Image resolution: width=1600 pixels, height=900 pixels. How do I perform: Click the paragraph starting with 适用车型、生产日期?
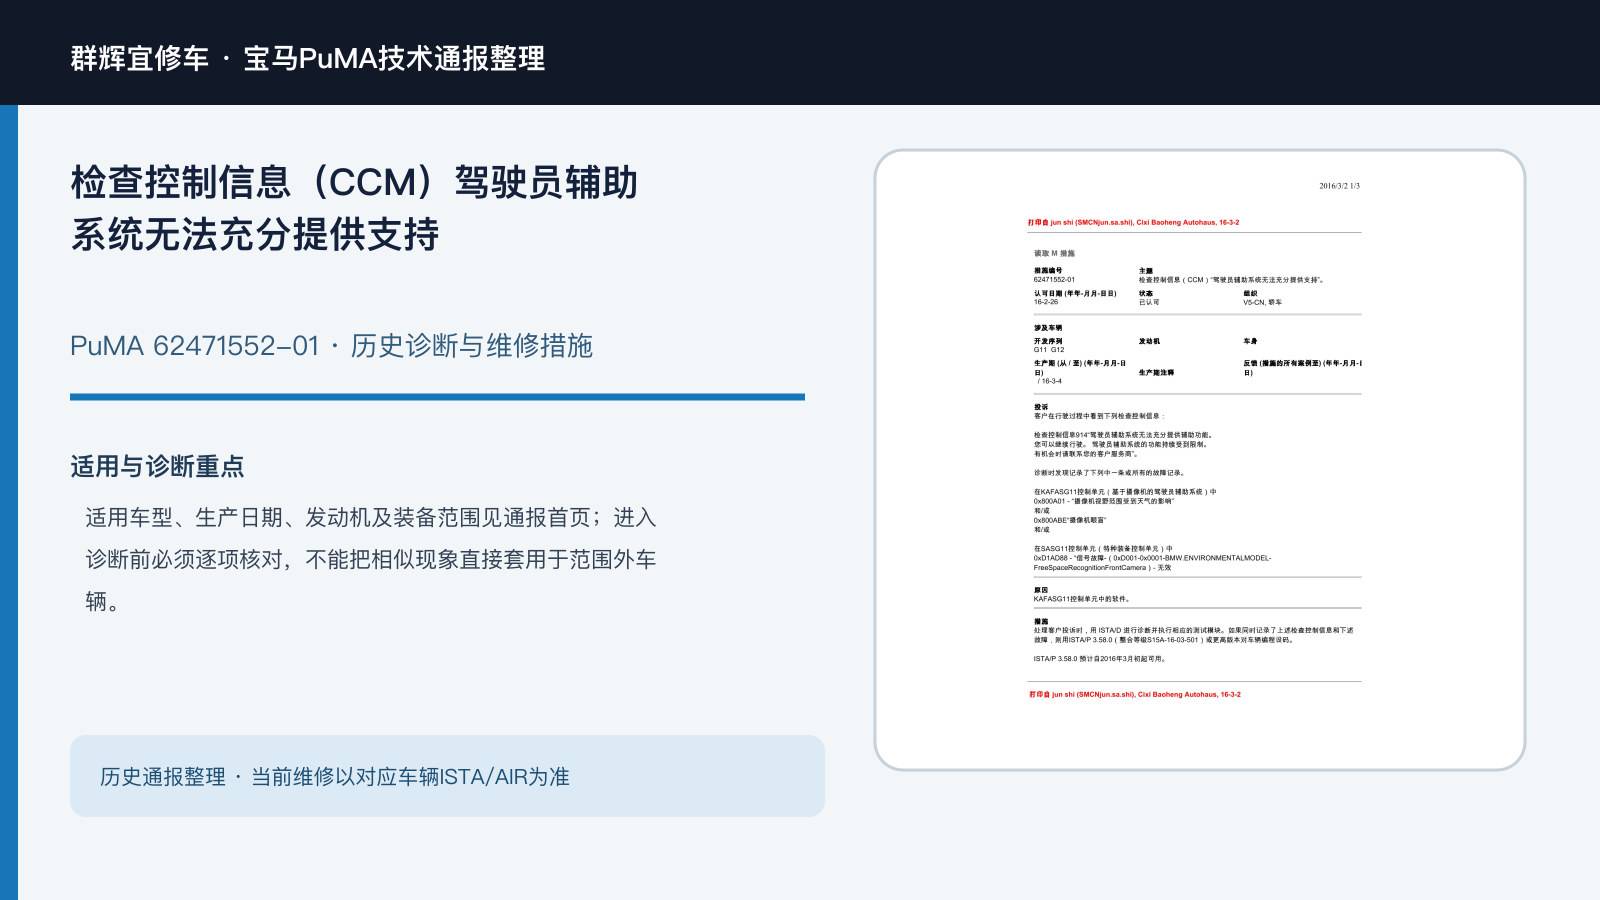coord(370,559)
